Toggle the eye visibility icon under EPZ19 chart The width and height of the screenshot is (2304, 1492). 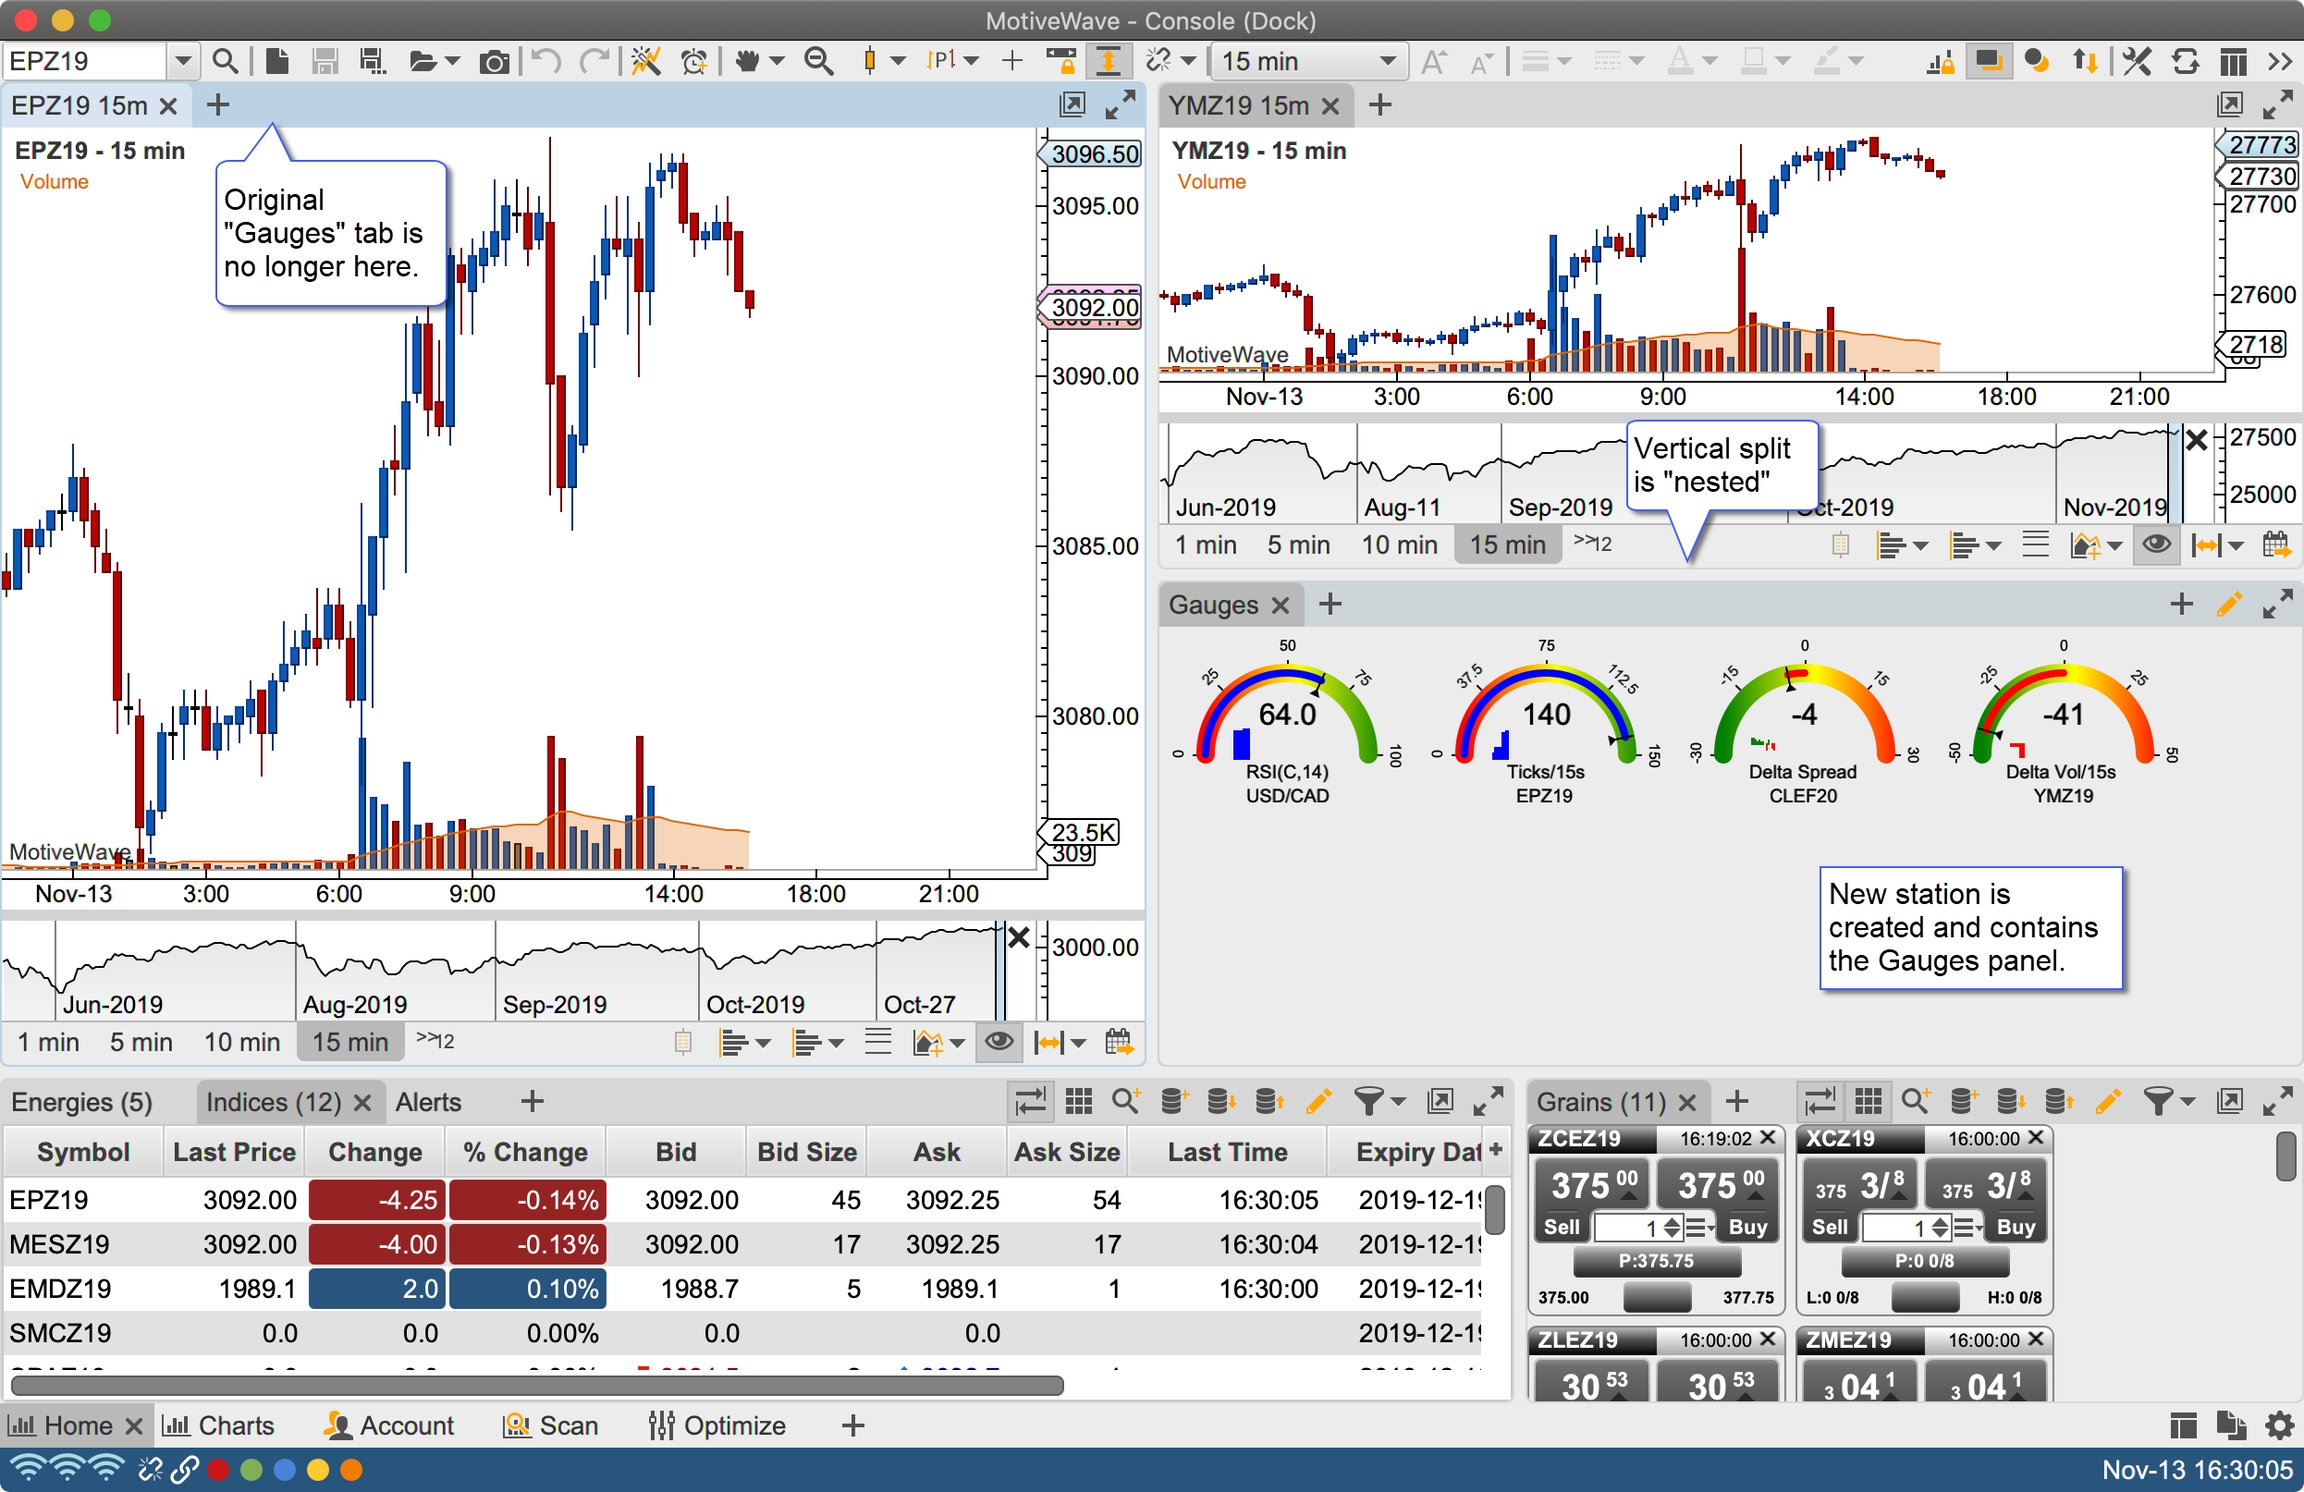point(998,1042)
